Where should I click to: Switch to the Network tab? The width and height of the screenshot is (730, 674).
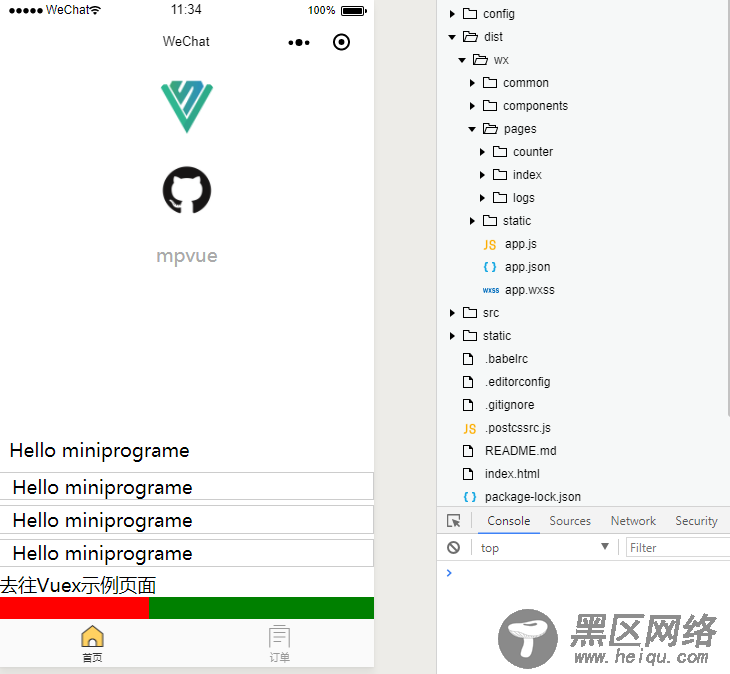coord(633,520)
